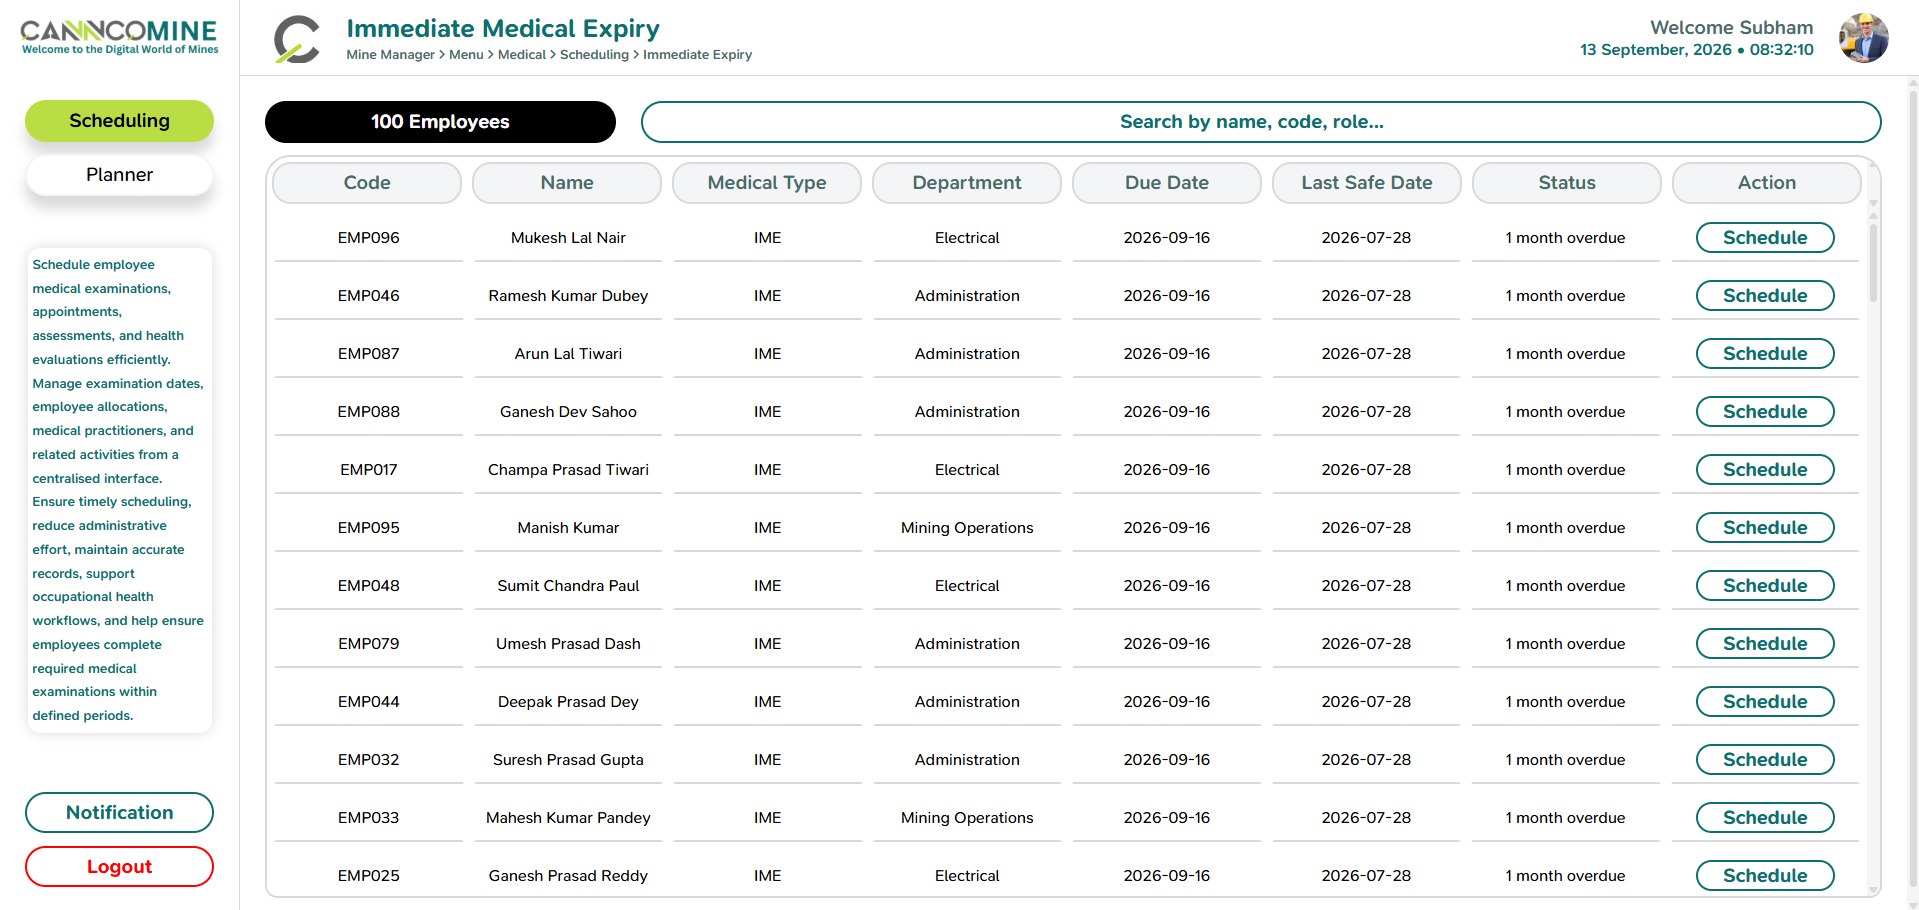The height and width of the screenshot is (910, 1919).
Task: Sort by Name column header
Action: [567, 183]
